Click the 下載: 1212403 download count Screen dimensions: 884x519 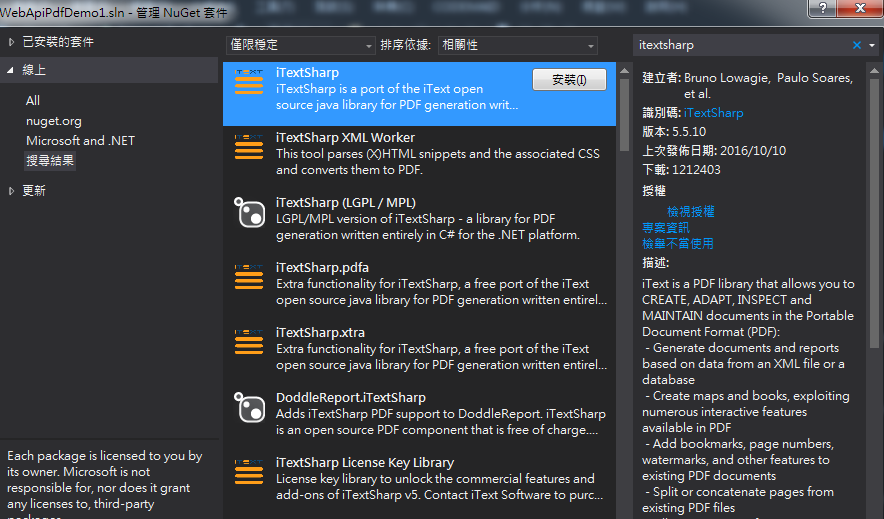click(681, 170)
